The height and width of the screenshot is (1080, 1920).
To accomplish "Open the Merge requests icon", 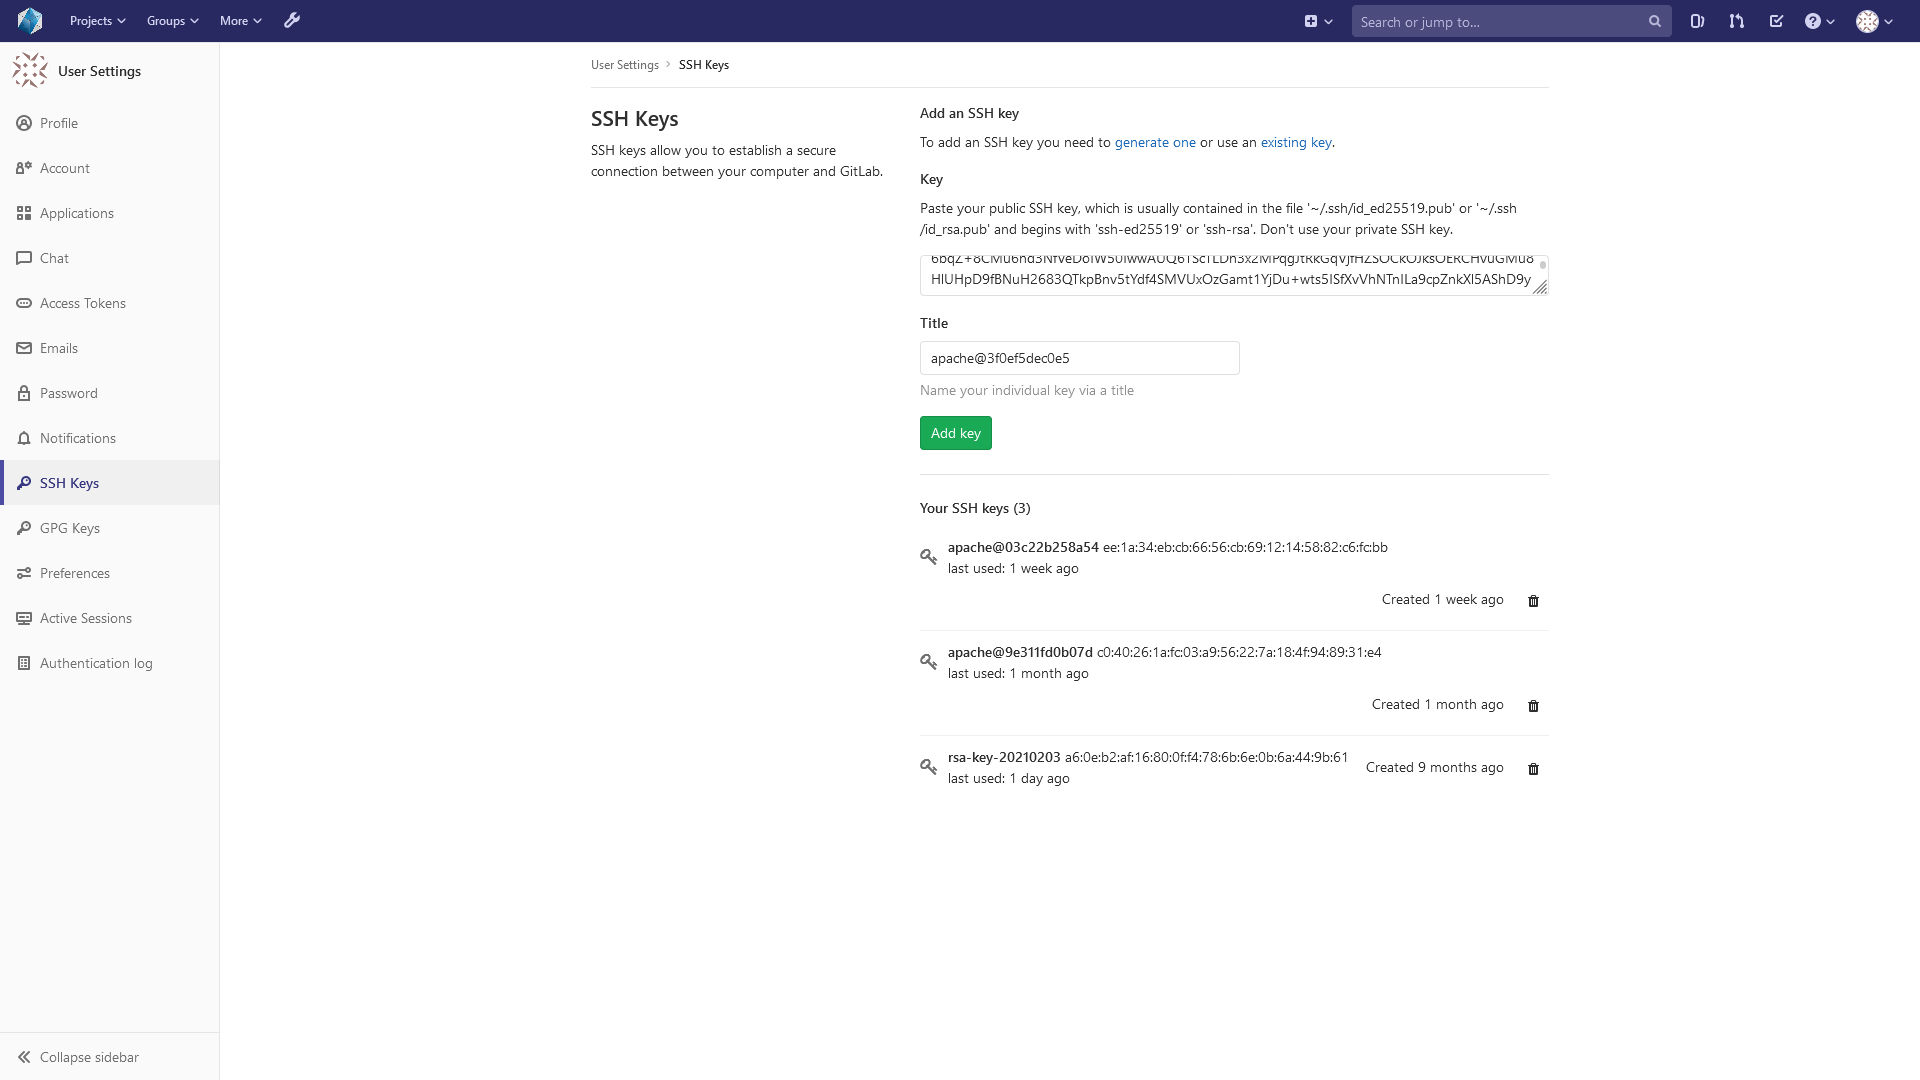I will click(1737, 21).
